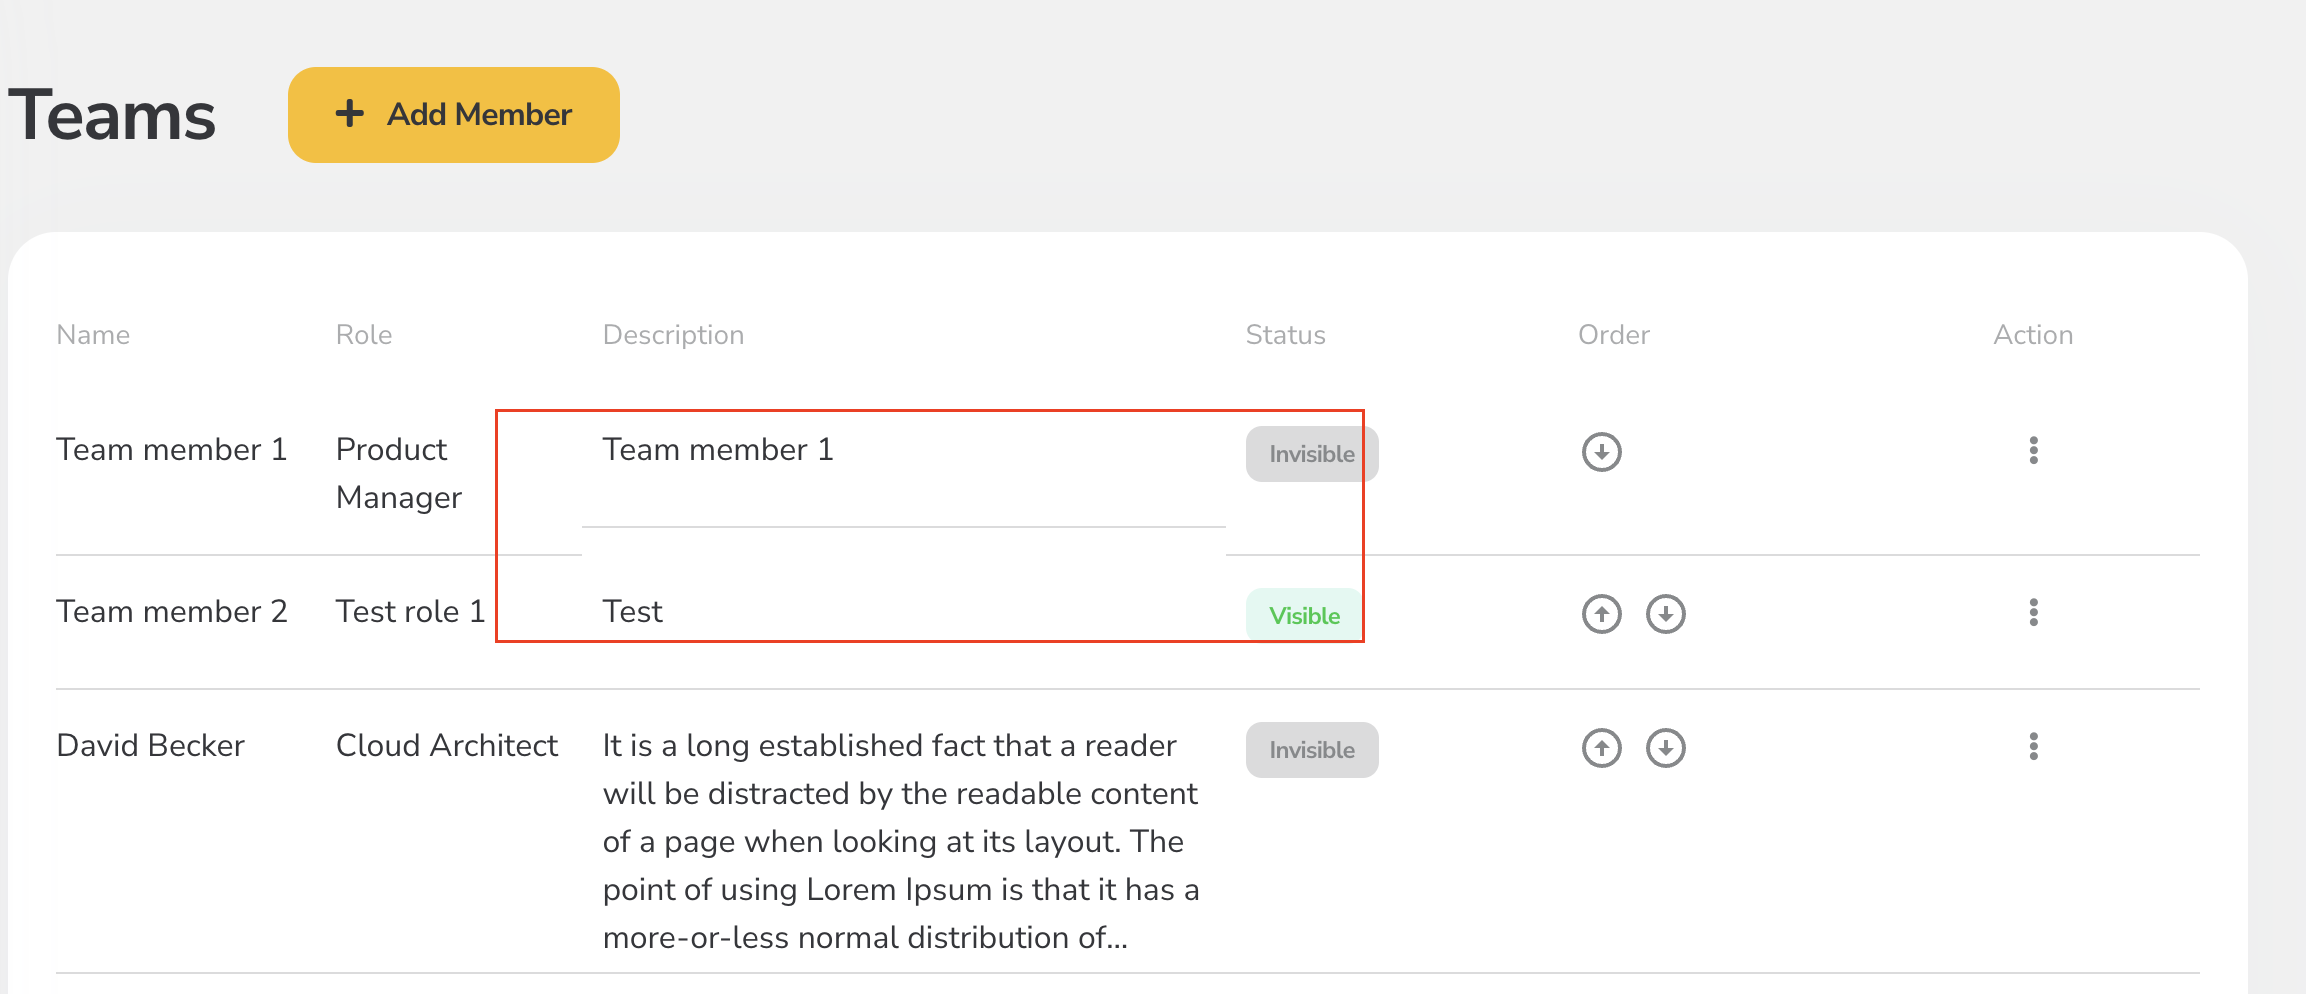Toggle Team member 1 Invisible status badge

1311,454
